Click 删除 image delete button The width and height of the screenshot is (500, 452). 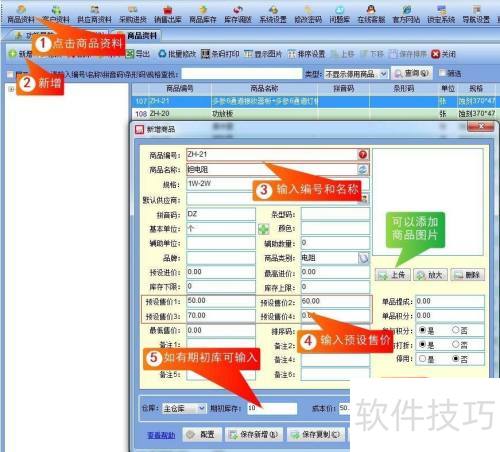[467, 275]
